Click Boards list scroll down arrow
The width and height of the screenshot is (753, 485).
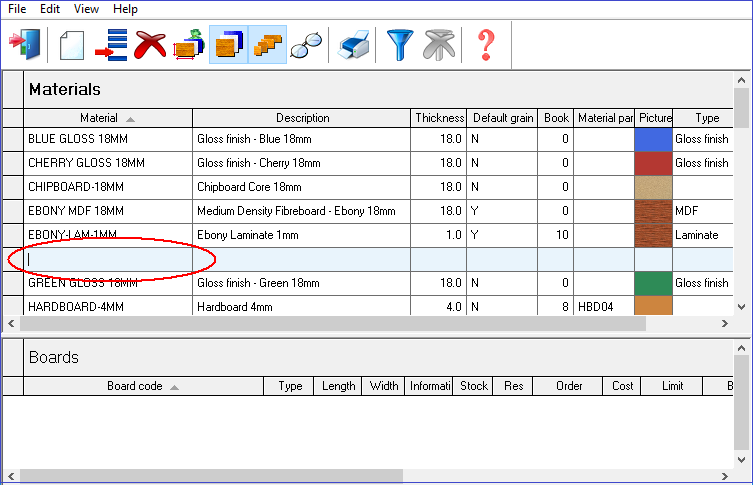click(x=741, y=460)
